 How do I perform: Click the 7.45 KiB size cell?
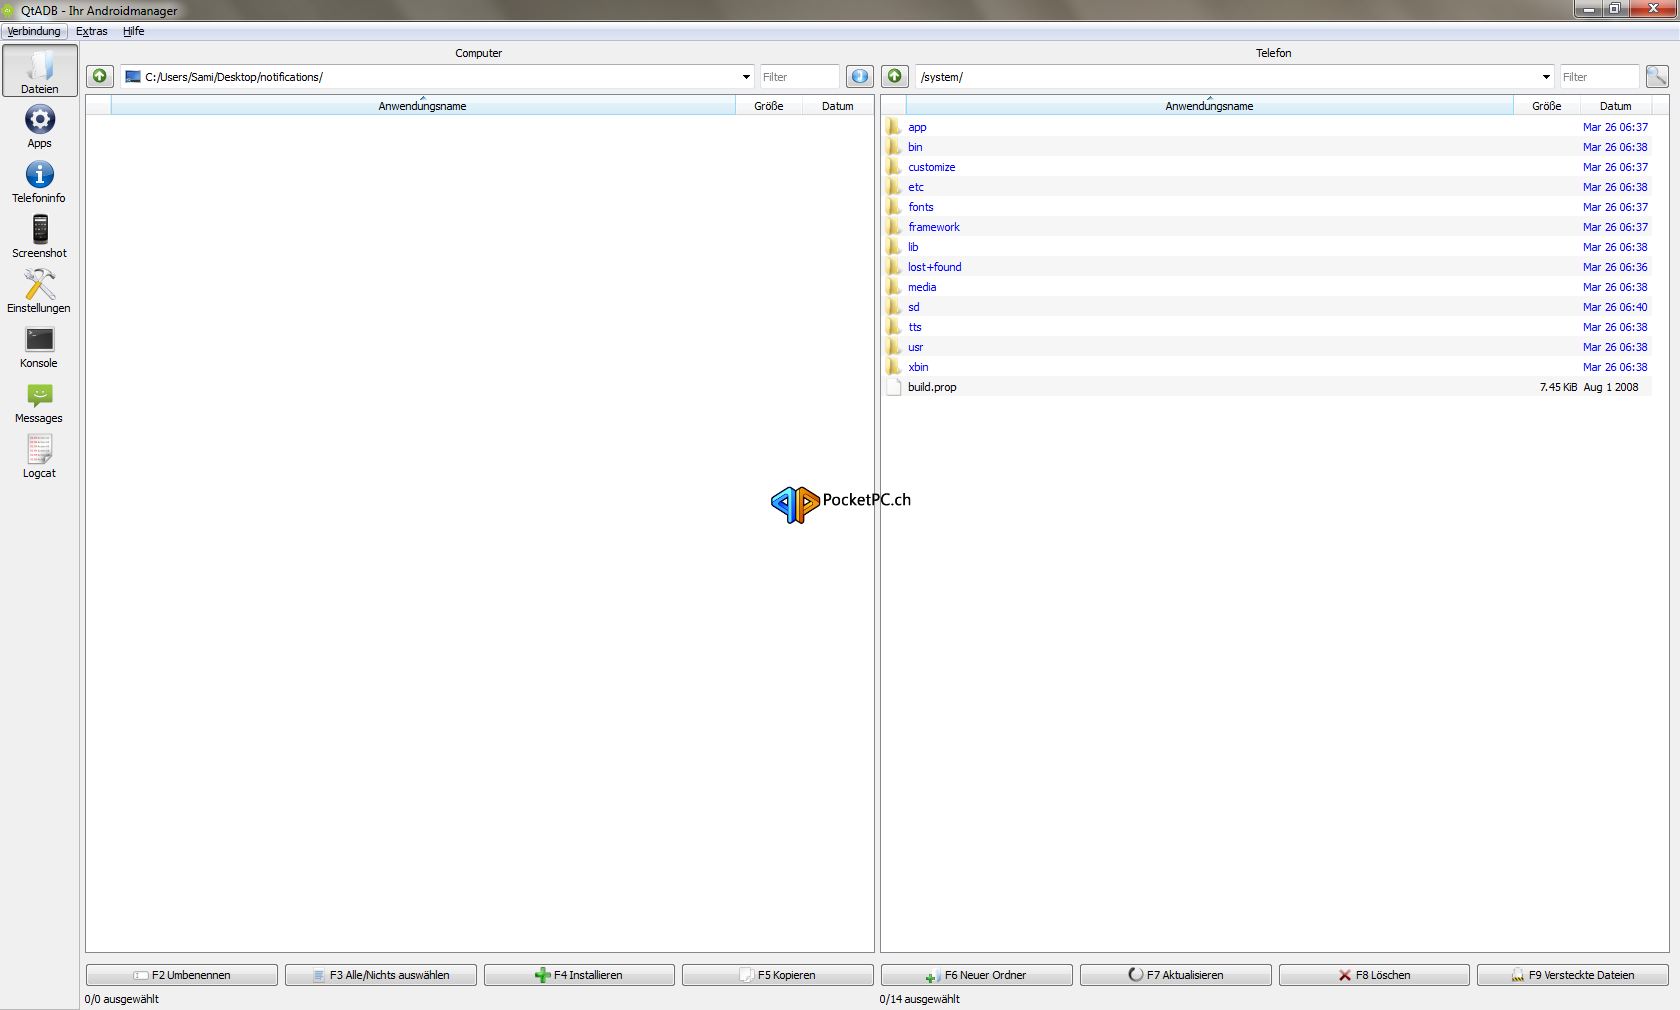tap(1558, 387)
